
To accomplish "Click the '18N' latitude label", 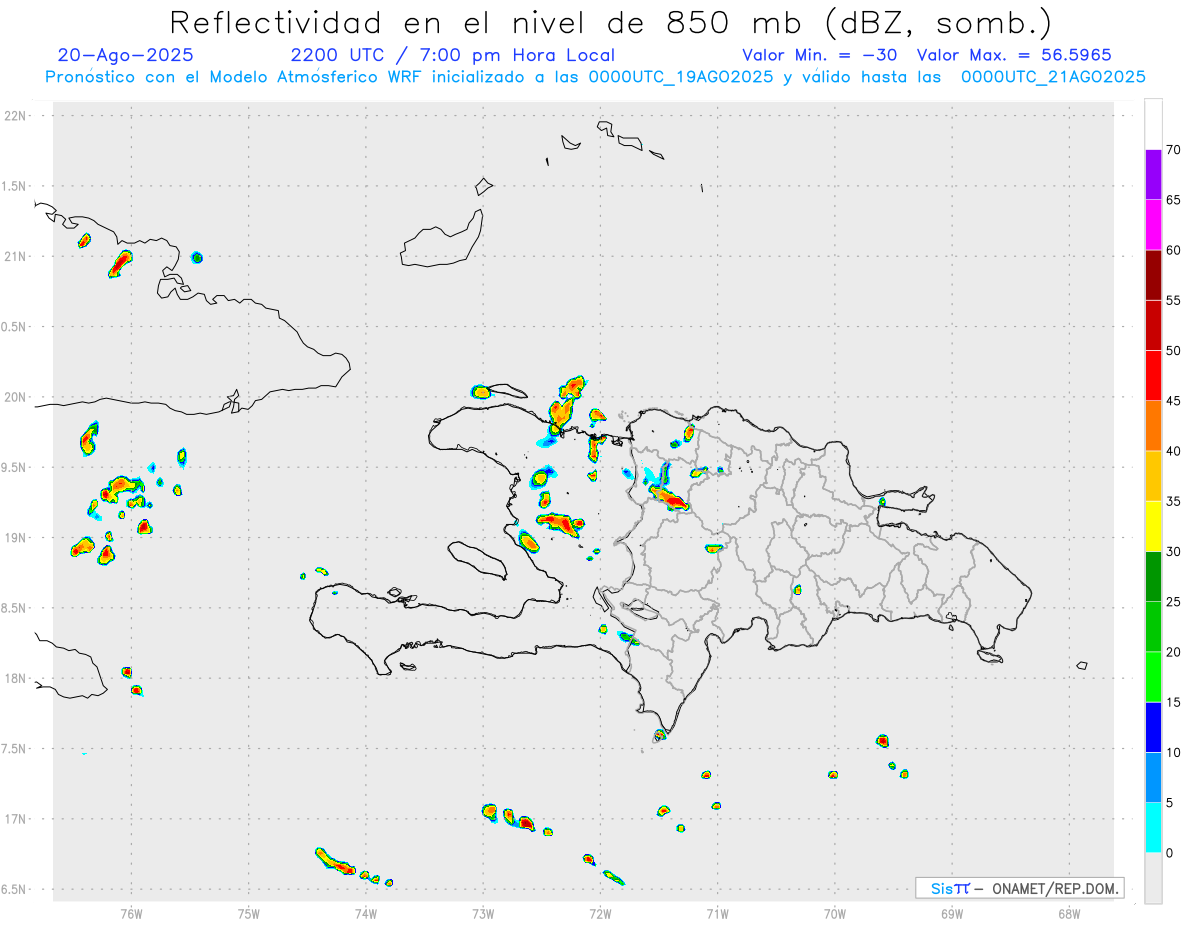I will [x=17, y=678].
